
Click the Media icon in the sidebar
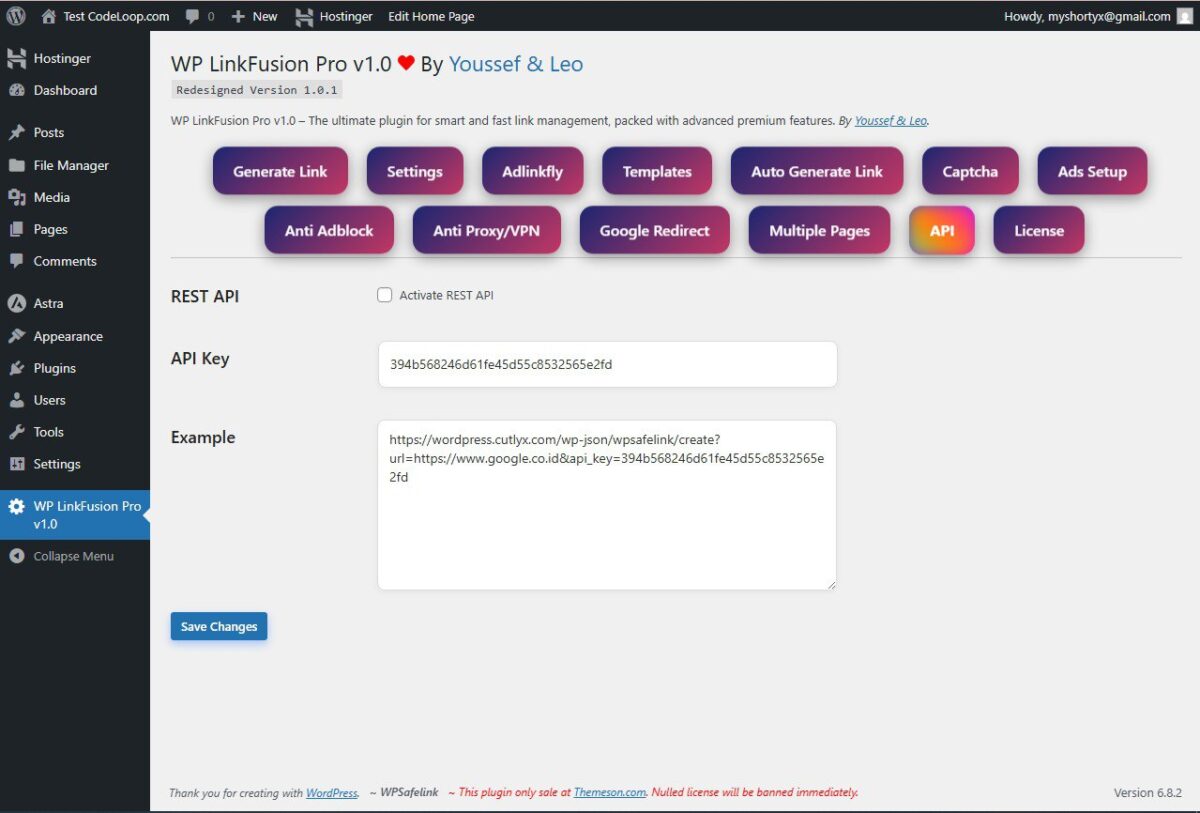pyautogui.click(x=17, y=197)
